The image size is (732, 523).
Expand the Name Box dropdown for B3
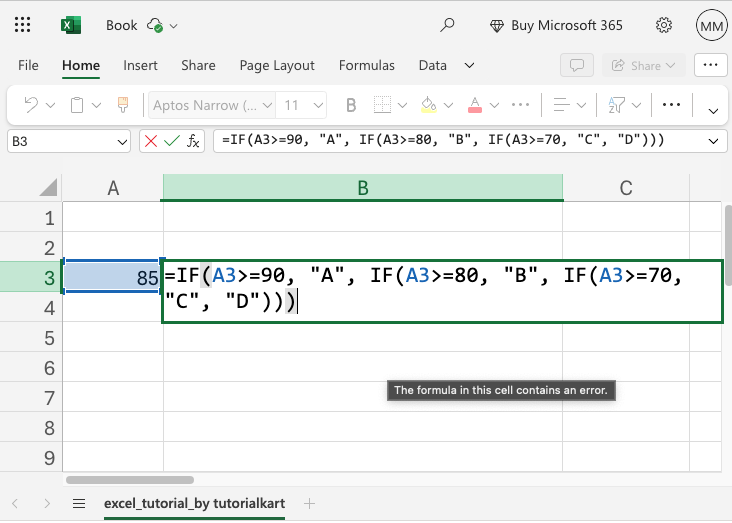coord(122,141)
